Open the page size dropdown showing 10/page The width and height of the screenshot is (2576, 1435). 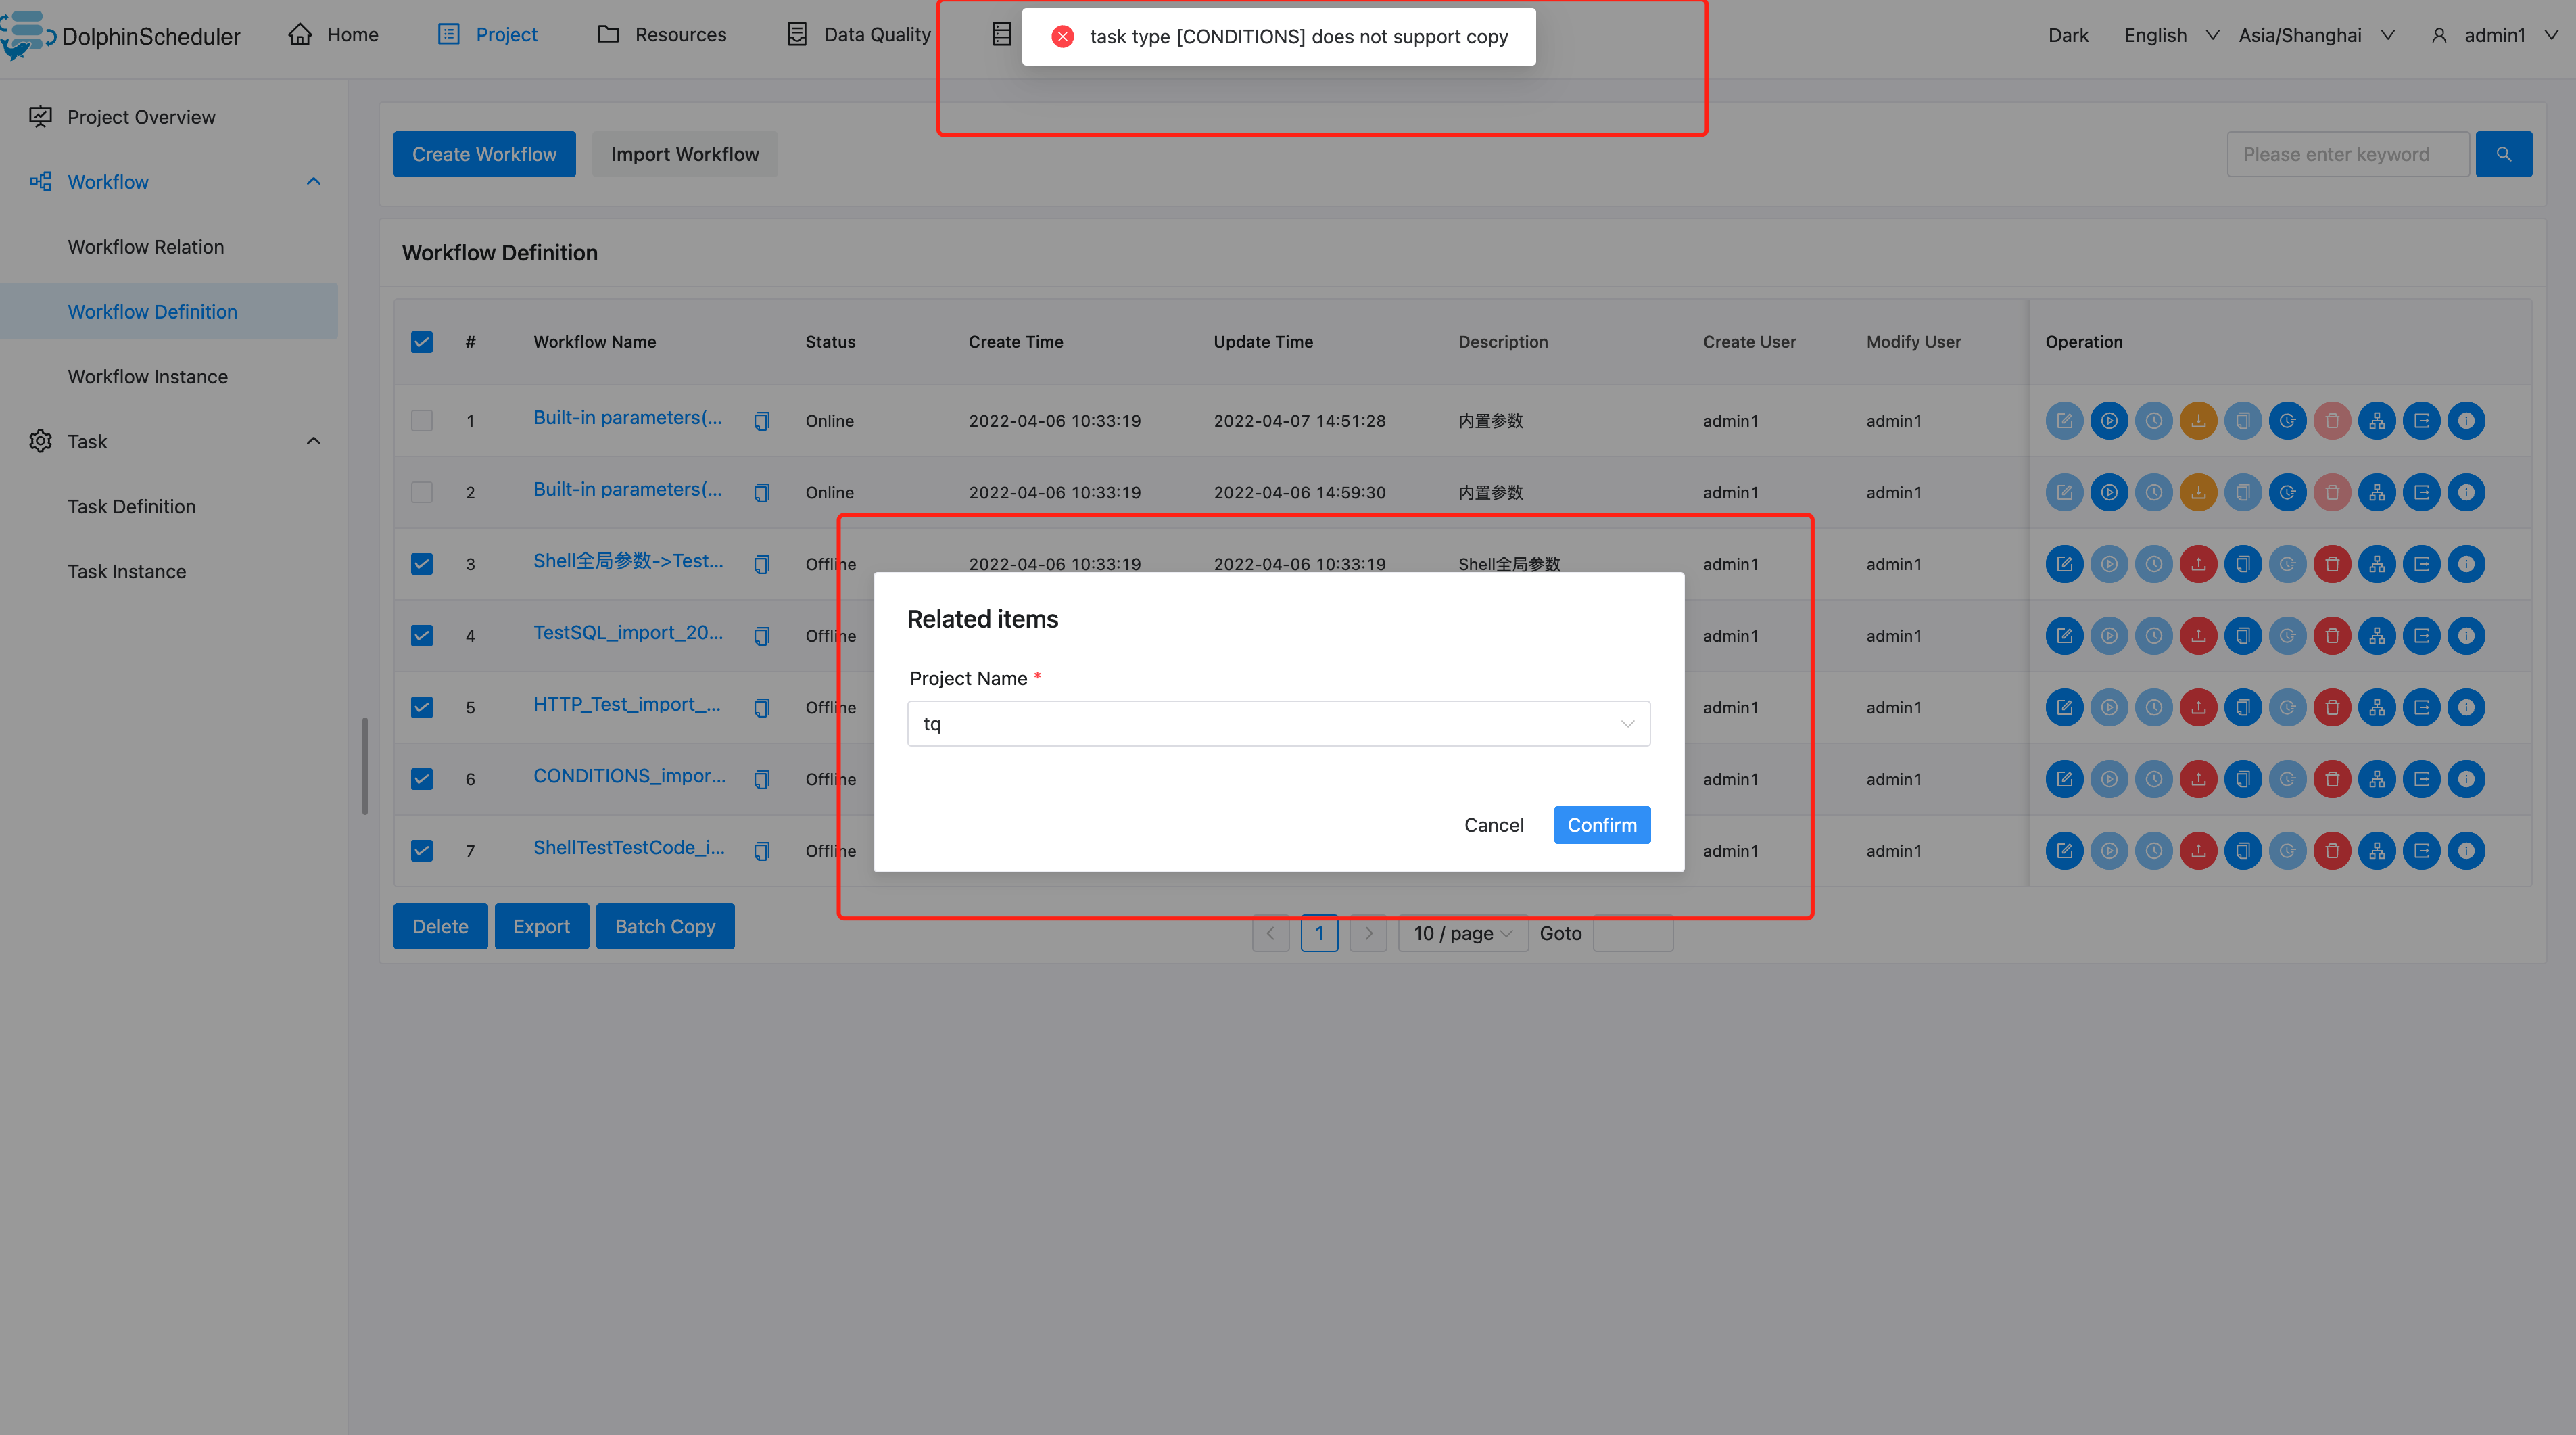[x=1462, y=933]
